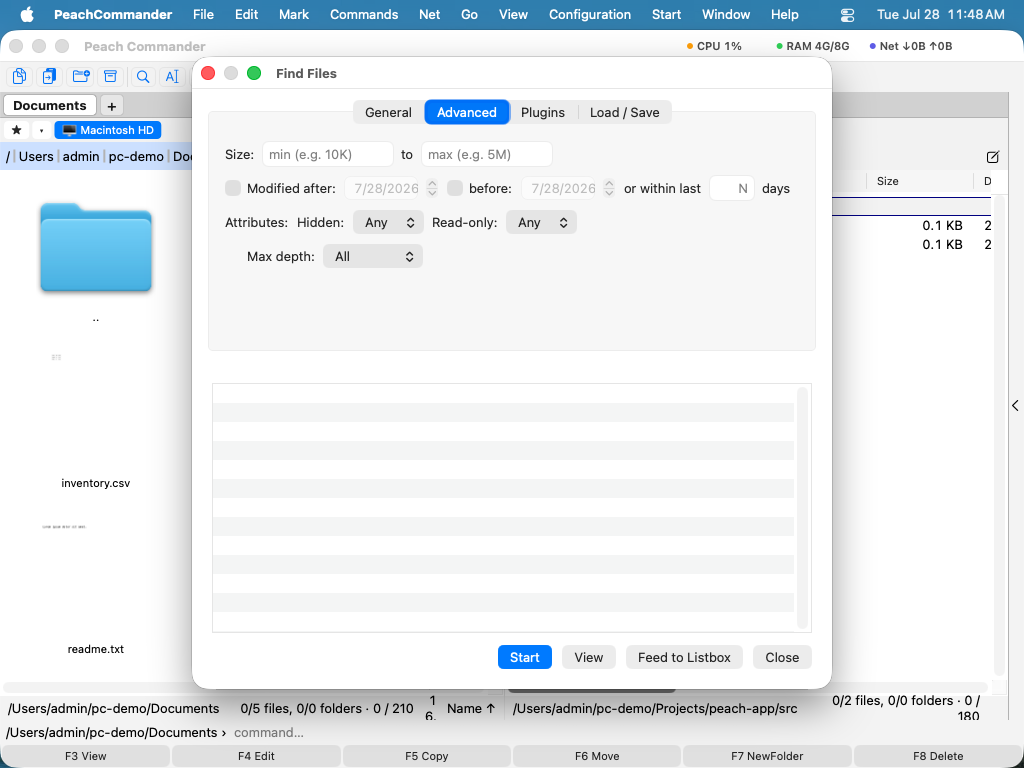The width and height of the screenshot is (1024, 768).
Task: Click the View button in Find Files
Action: pos(588,657)
